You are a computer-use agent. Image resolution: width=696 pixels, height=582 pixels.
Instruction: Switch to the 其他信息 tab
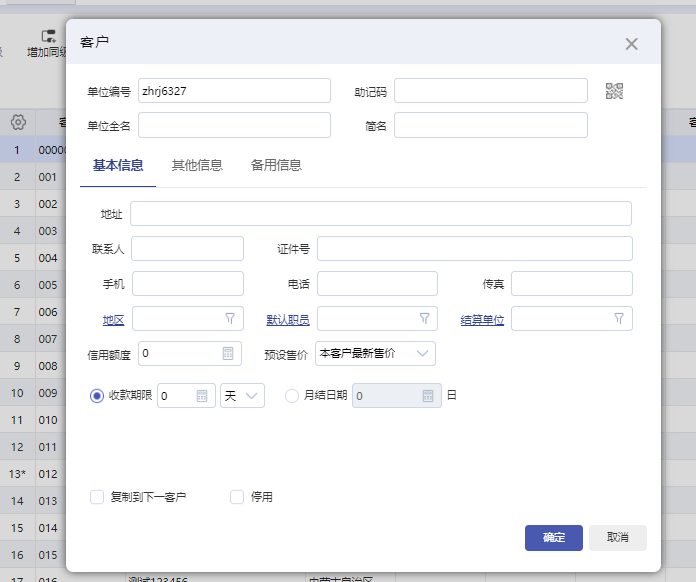tap(197, 166)
